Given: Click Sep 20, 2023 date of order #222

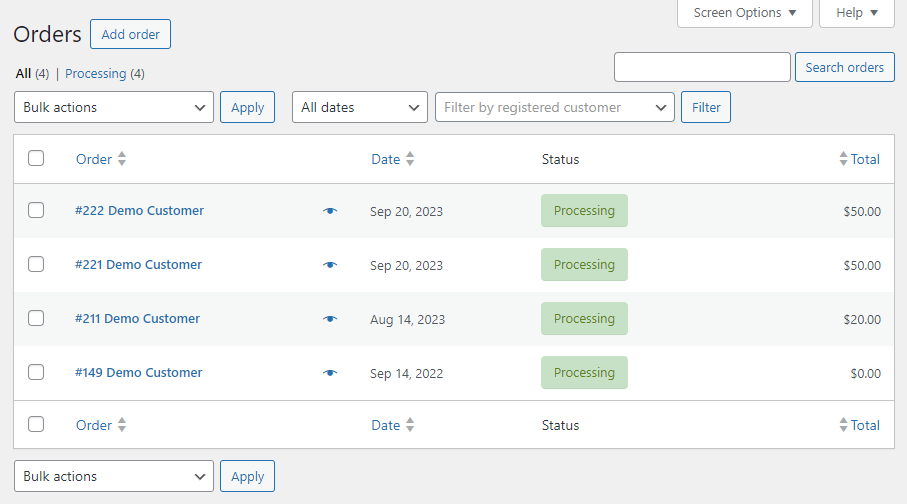Looking at the screenshot, I should click(406, 211).
